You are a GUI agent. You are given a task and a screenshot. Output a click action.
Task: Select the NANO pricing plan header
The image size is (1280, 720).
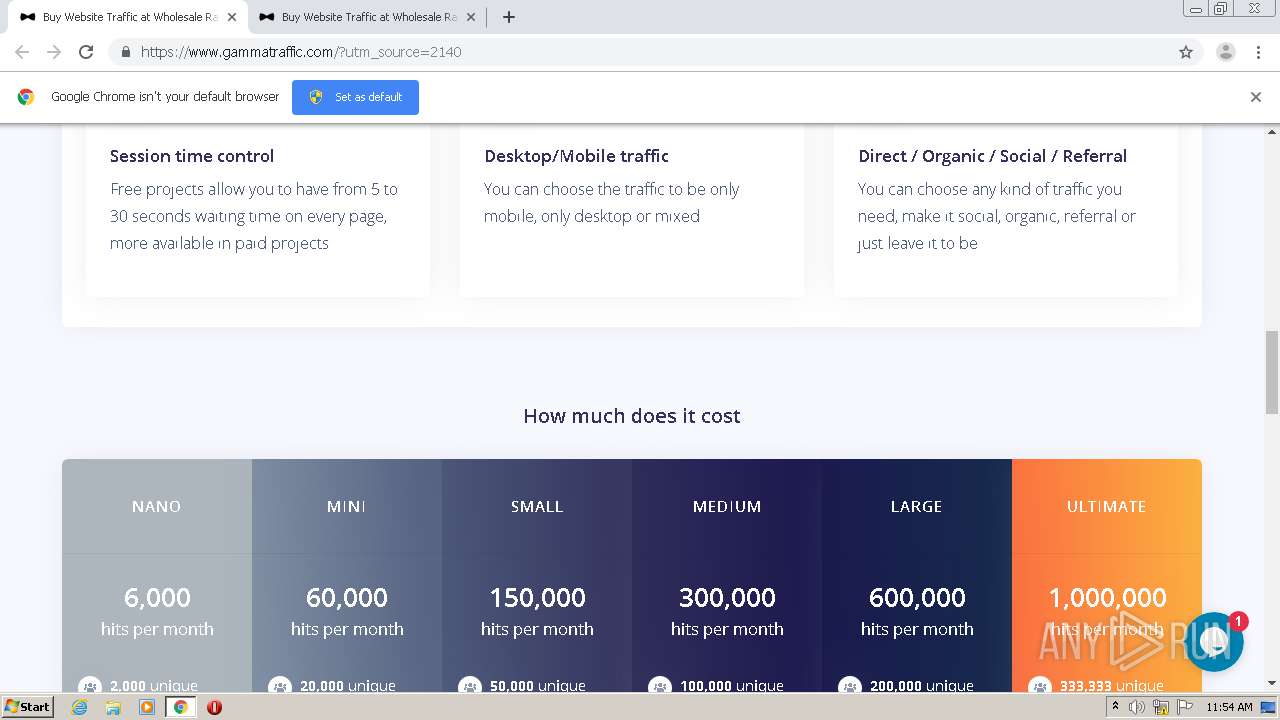(x=157, y=507)
